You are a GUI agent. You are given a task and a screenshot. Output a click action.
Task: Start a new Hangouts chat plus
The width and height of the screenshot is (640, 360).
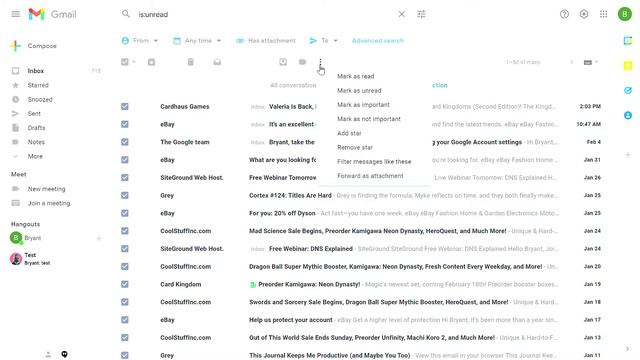[99, 238]
